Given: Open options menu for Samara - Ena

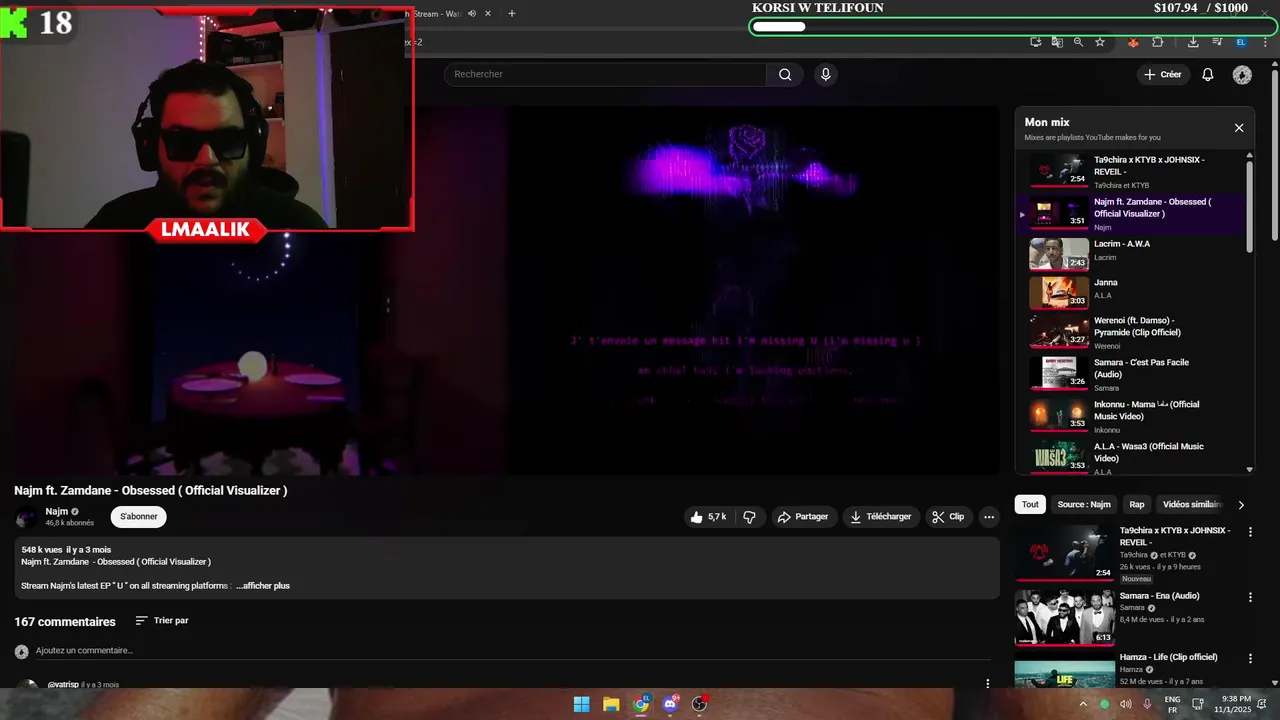Looking at the screenshot, I should 1250,597.
